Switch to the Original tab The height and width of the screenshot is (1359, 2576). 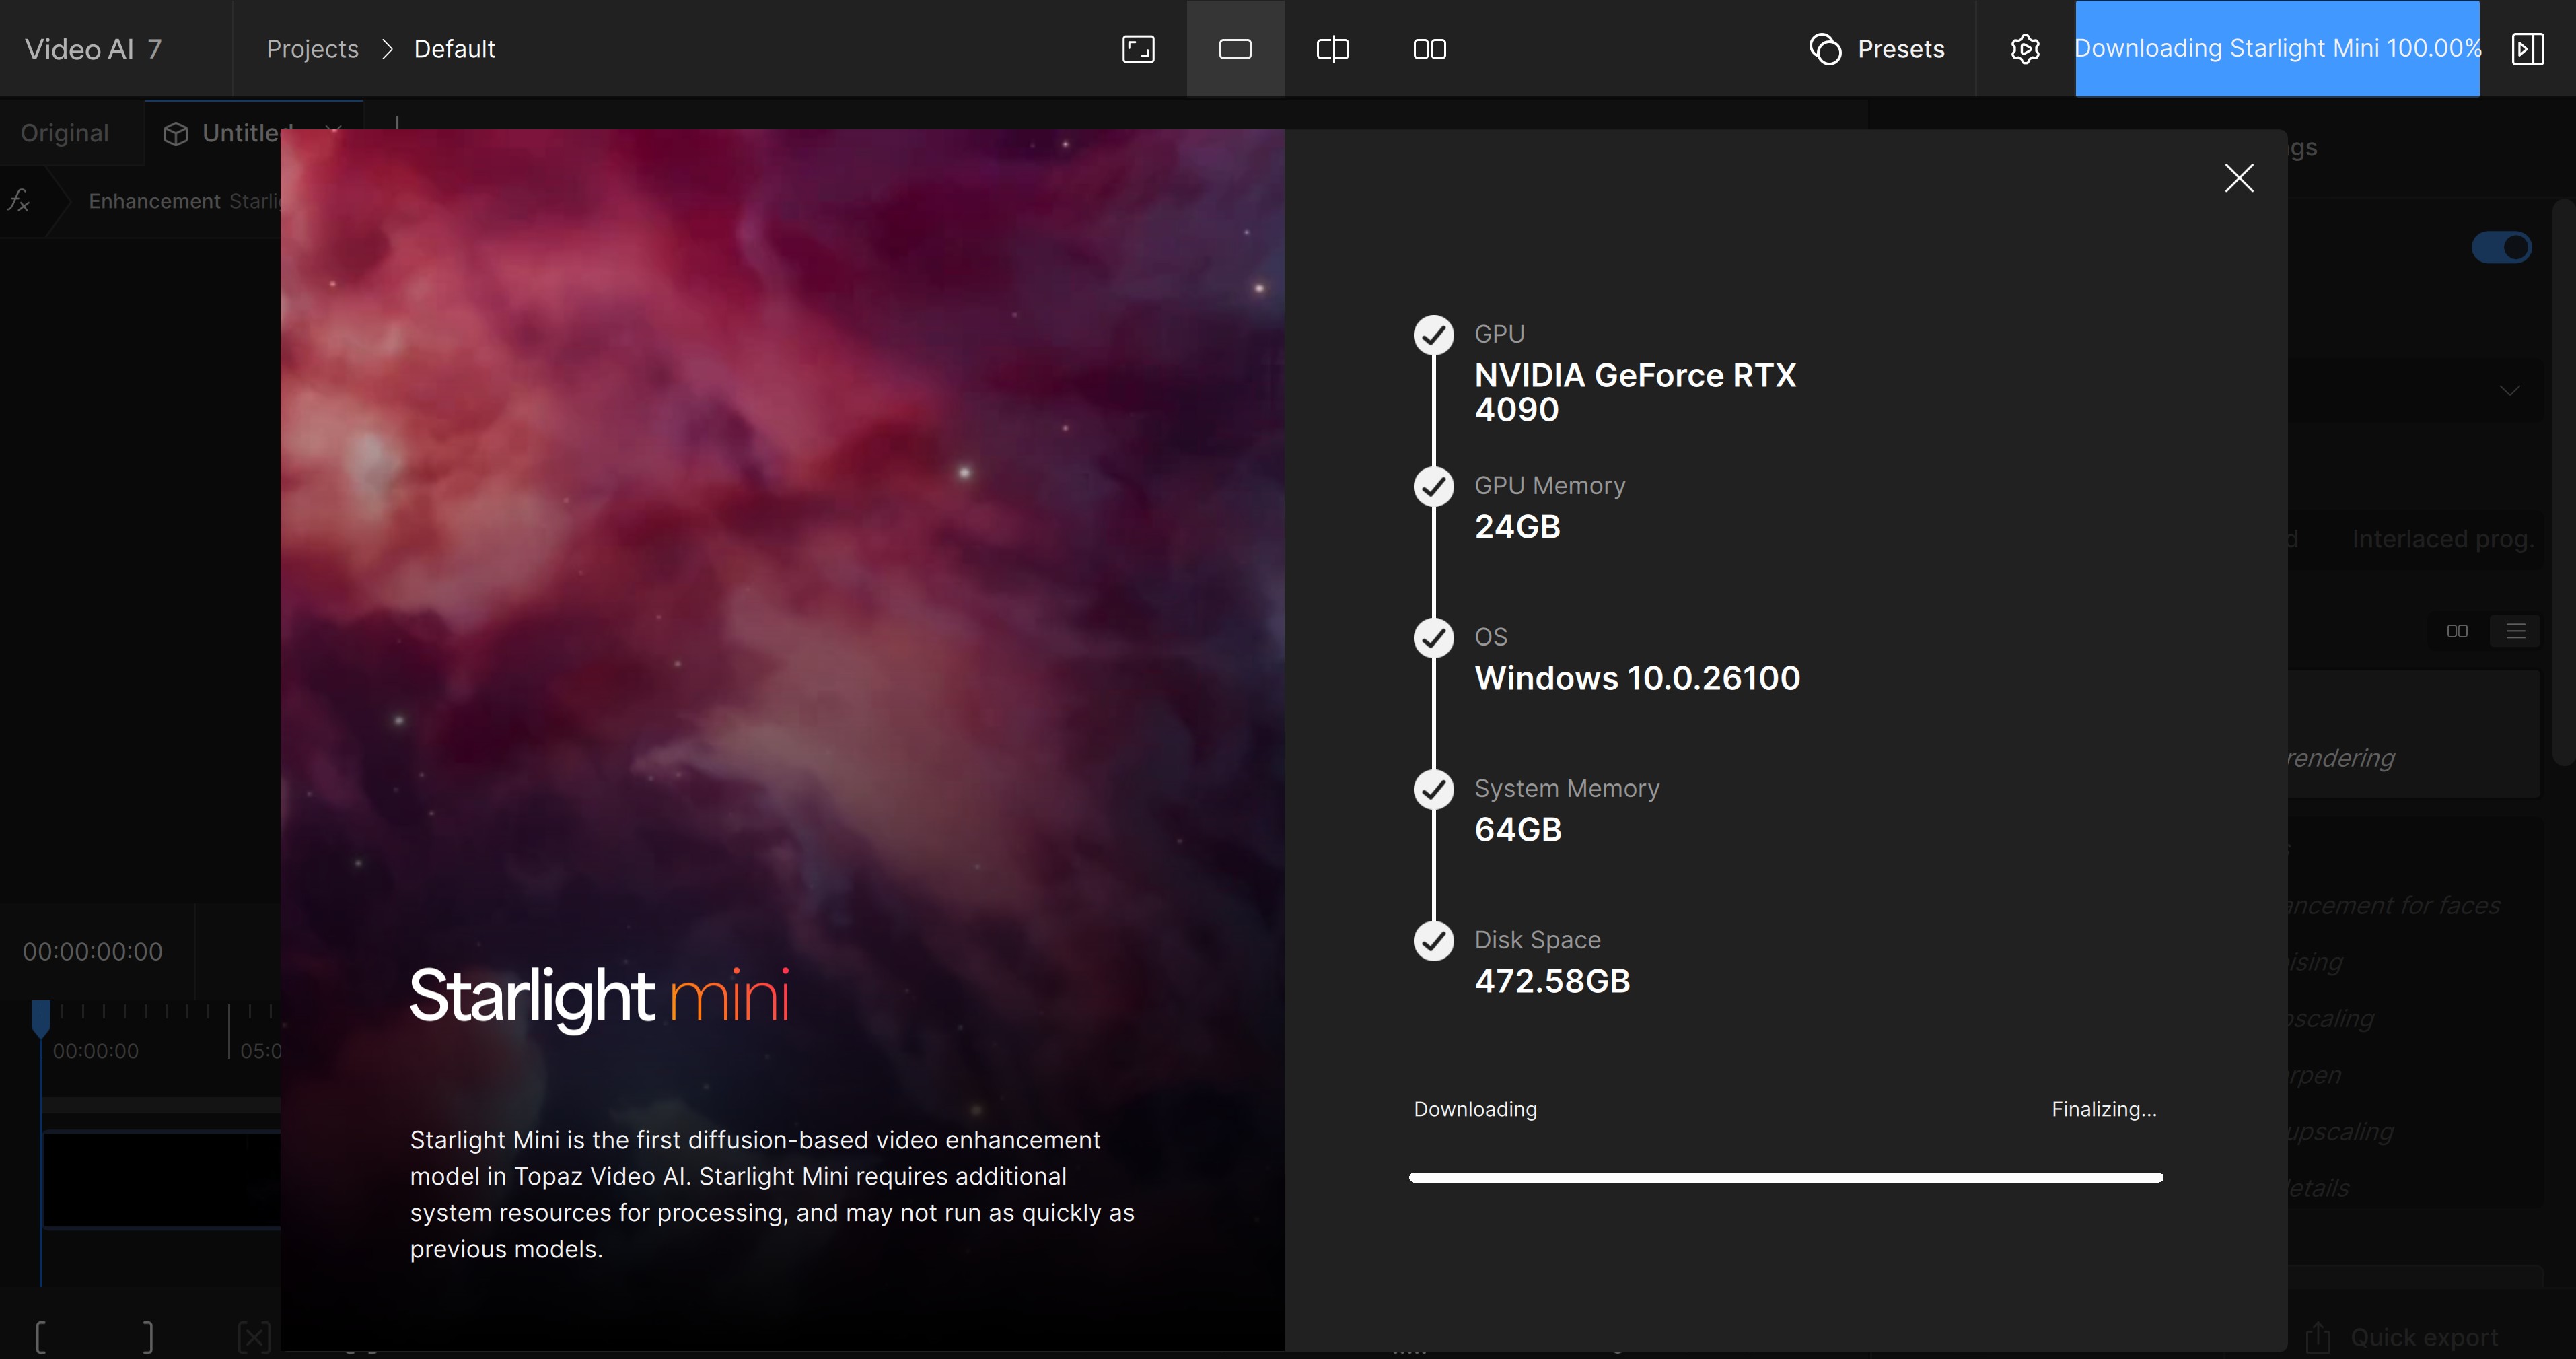65,133
